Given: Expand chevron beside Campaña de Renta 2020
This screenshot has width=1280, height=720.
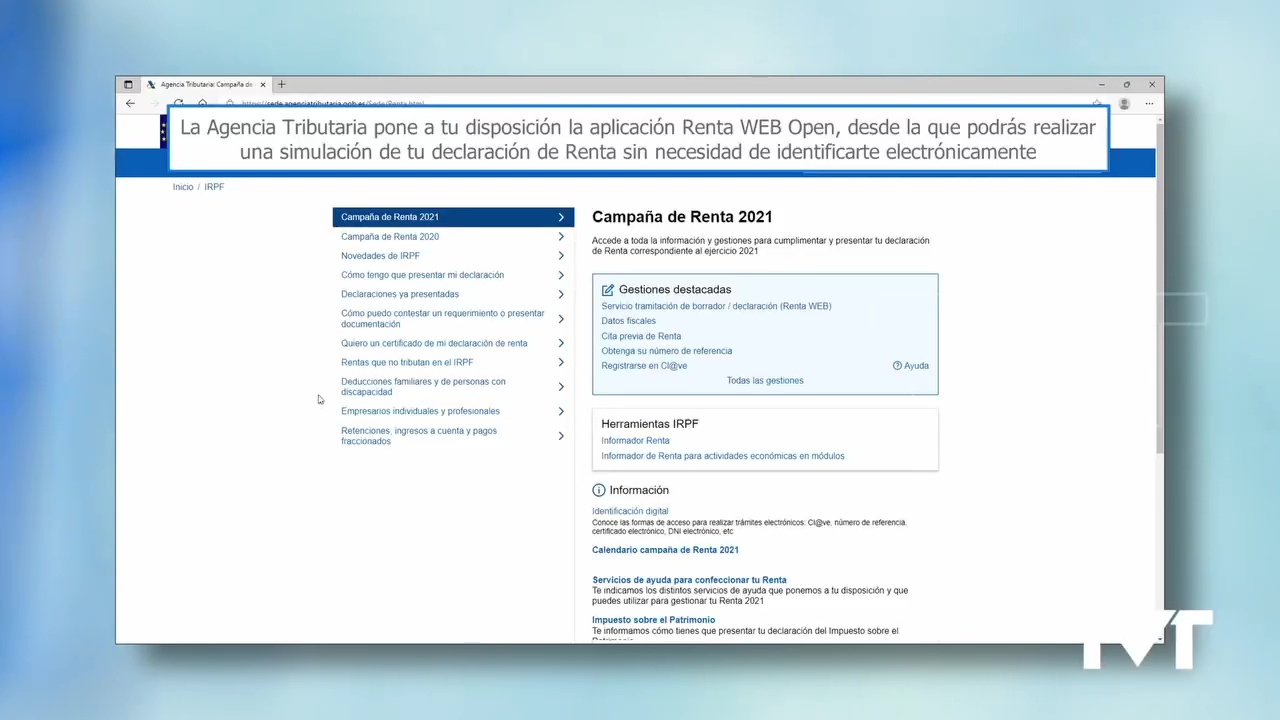Looking at the screenshot, I should (561, 237).
